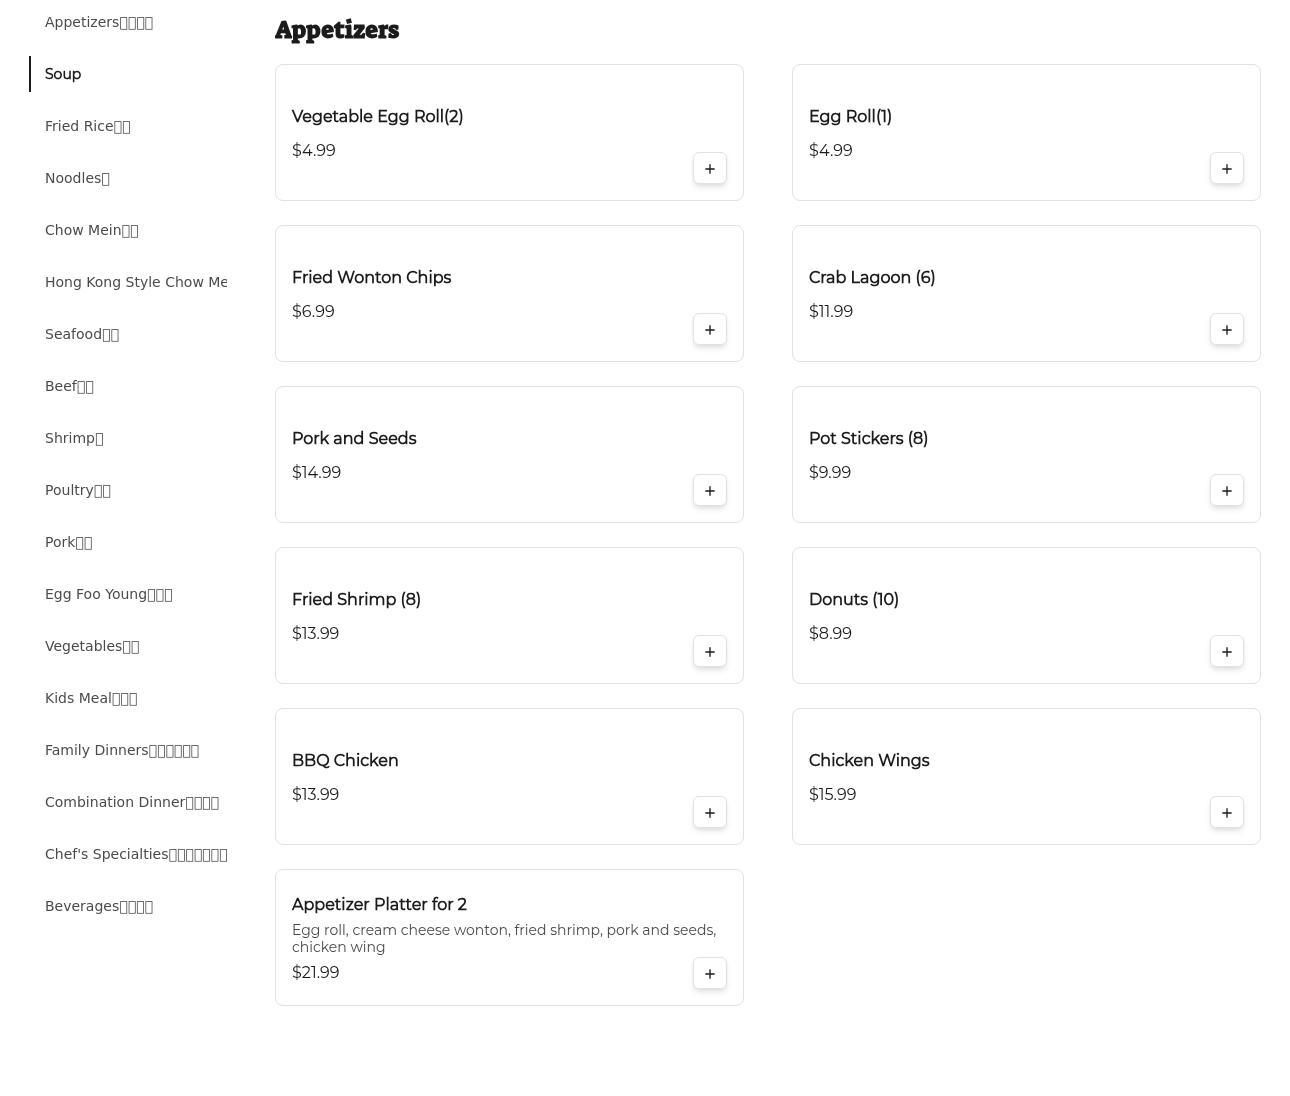The width and height of the screenshot is (1290, 1096).
Task: Click plus icon for Donuts (10)
Action: click(1227, 652)
